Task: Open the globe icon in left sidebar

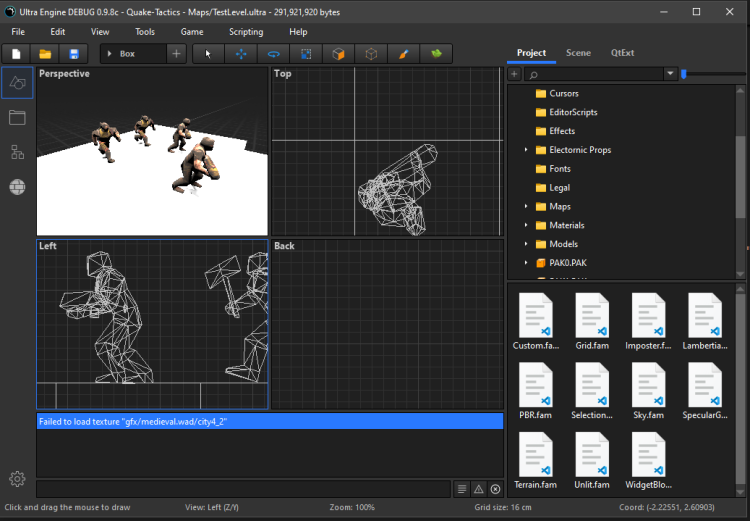Action: [x=17, y=187]
